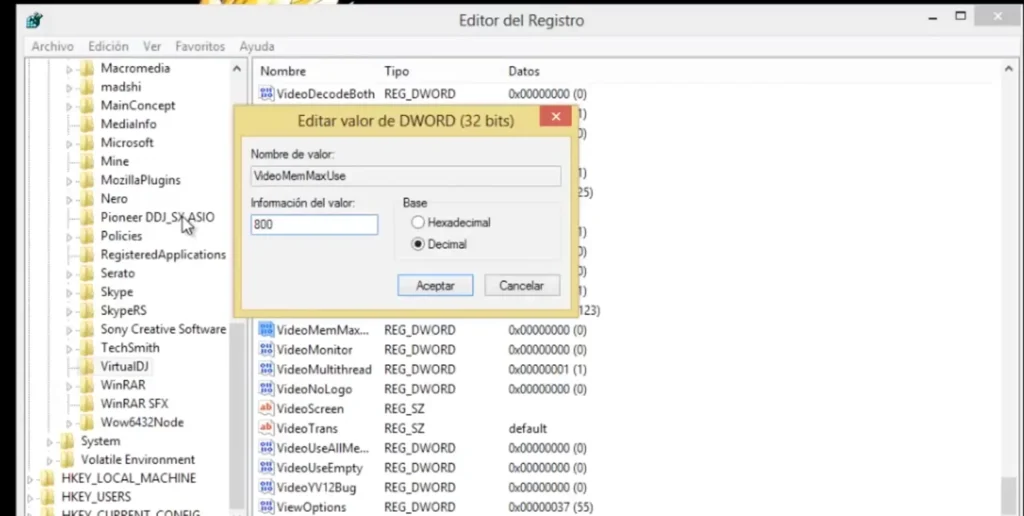Image resolution: width=1024 pixels, height=516 pixels.
Task: Open the Archivo menu
Action: (52, 47)
